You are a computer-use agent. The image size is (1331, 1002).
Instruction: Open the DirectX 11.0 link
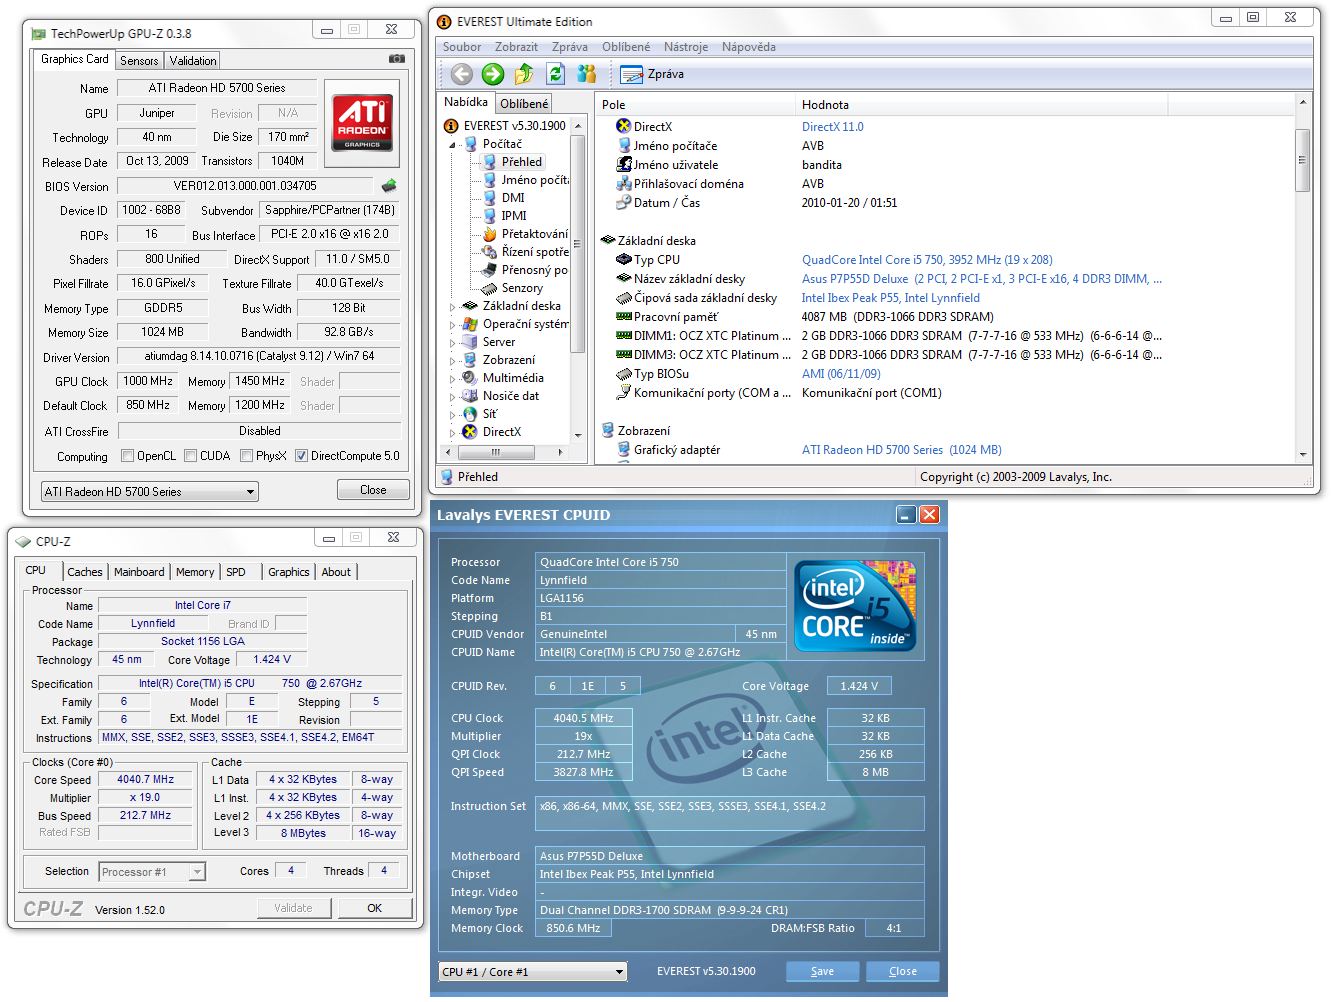832,127
